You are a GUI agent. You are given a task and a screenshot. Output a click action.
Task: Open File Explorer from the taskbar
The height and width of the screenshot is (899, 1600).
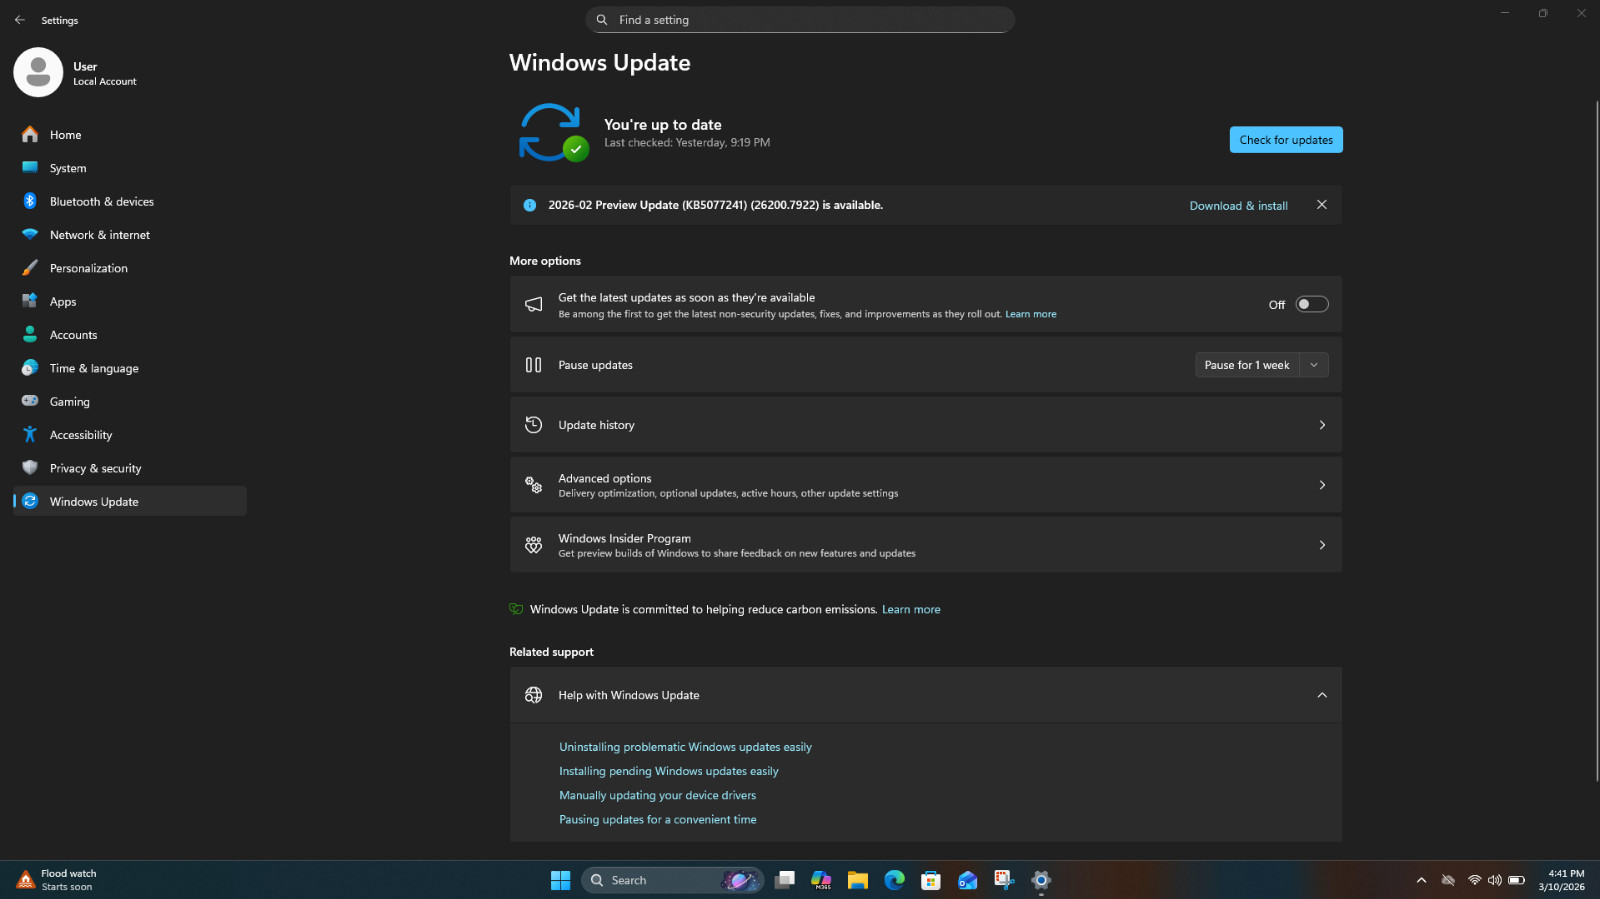(858, 880)
